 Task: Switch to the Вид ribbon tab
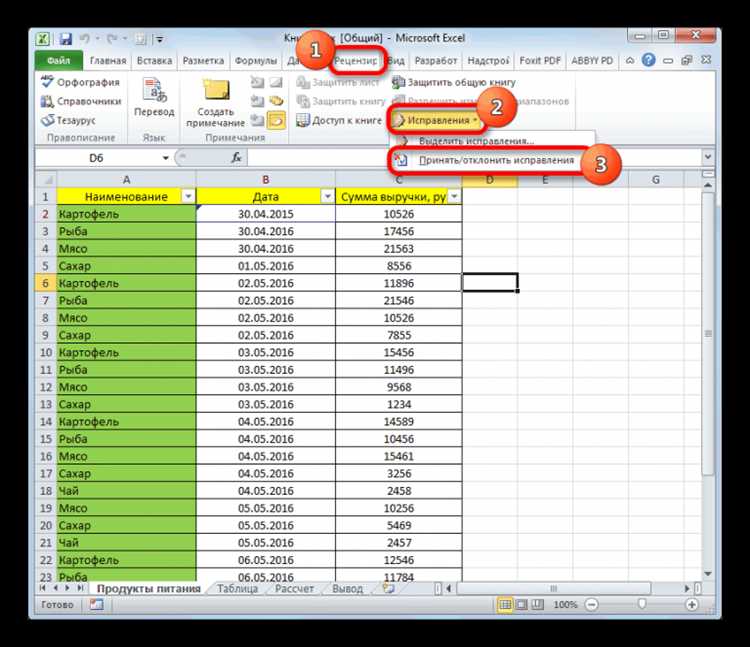coord(396,61)
